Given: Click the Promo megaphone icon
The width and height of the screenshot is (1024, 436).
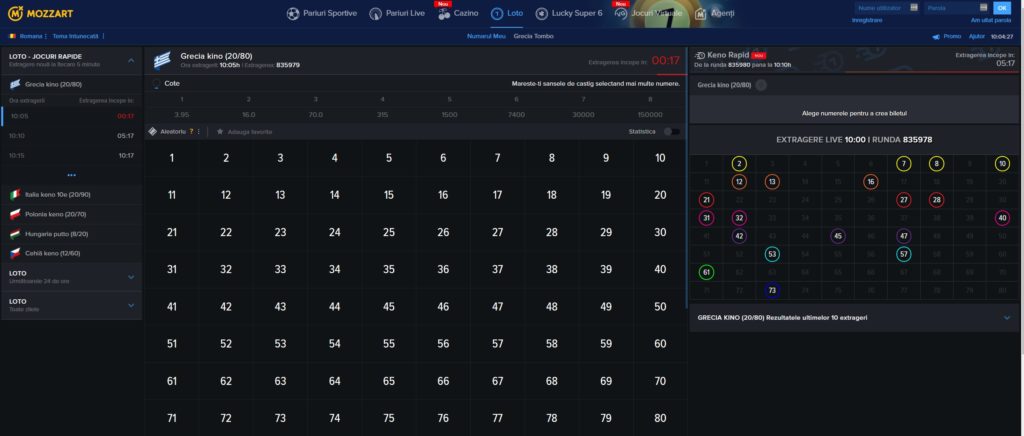Looking at the screenshot, I should [936, 37].
